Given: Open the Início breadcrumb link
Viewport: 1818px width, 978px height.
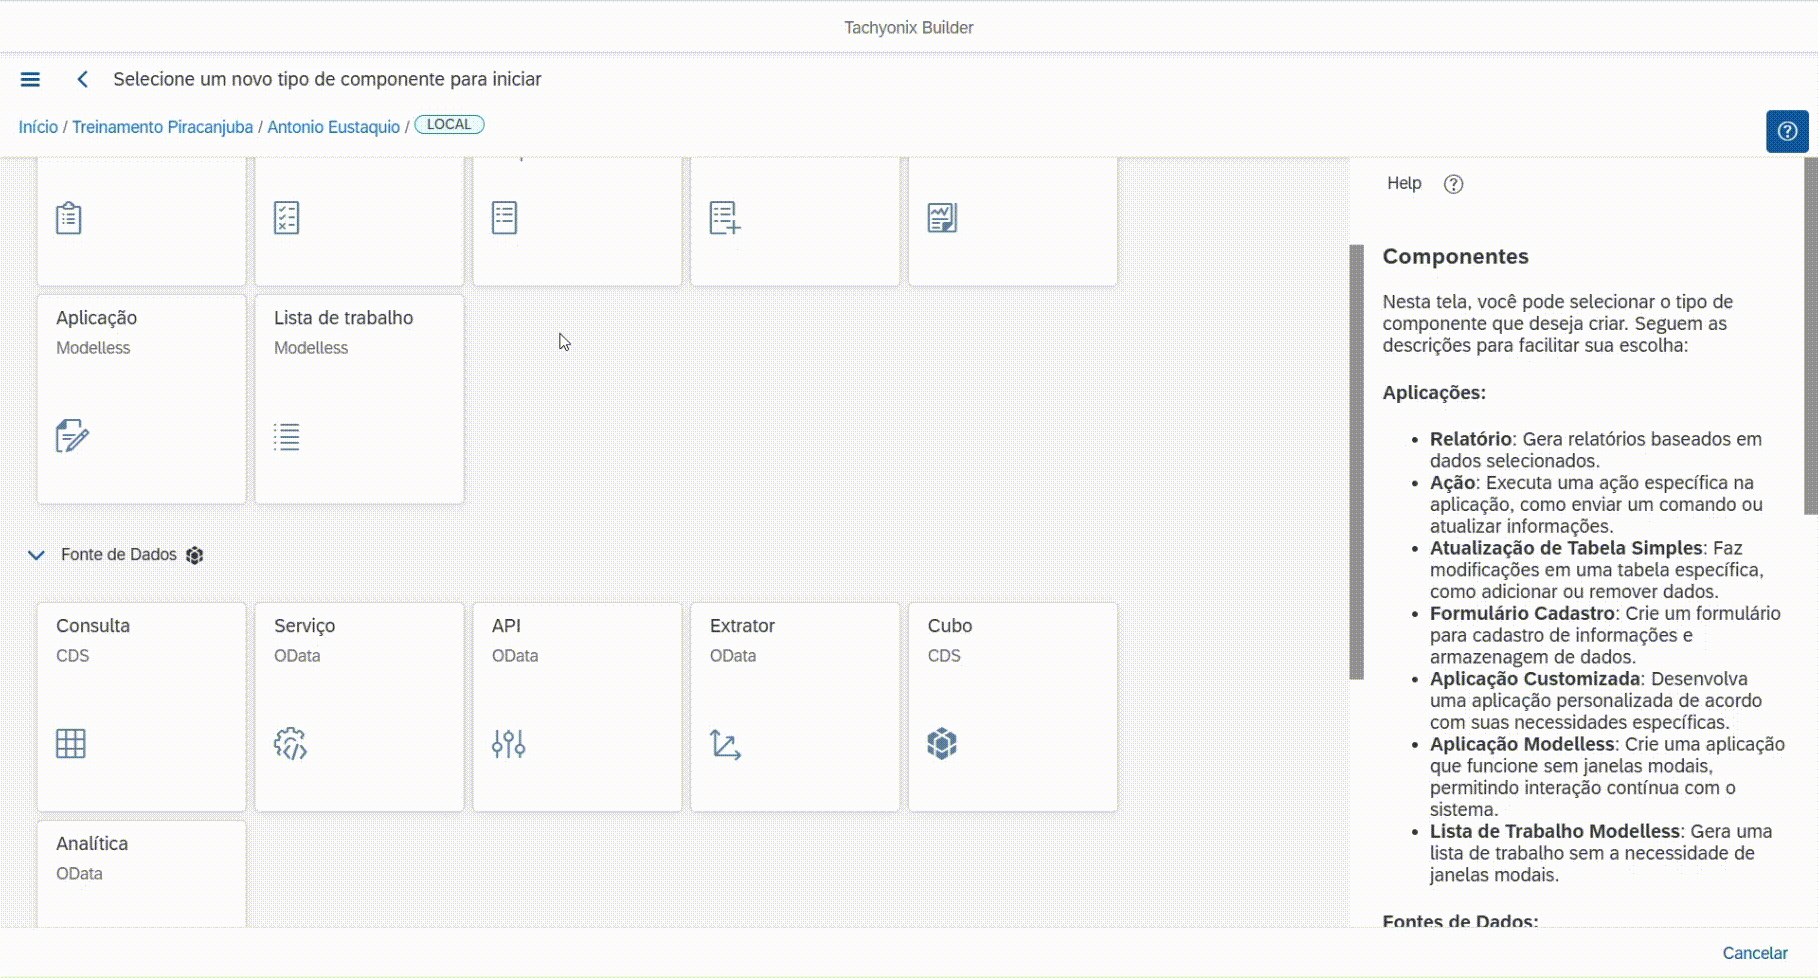Looking at the screenshot, I should tap(38, 127).
